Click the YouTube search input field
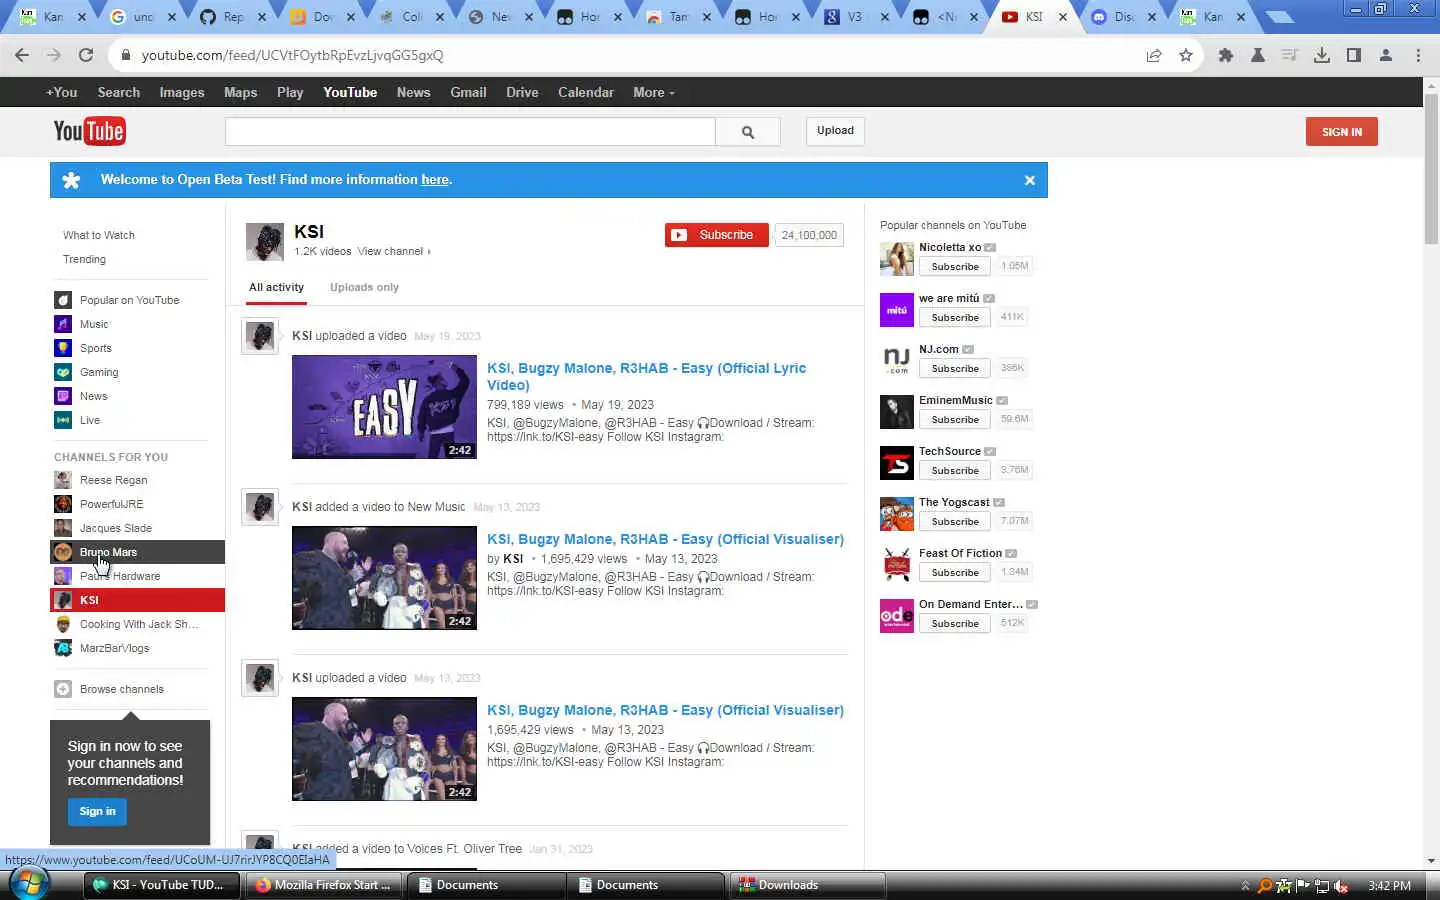 click(x=470, y=132)
